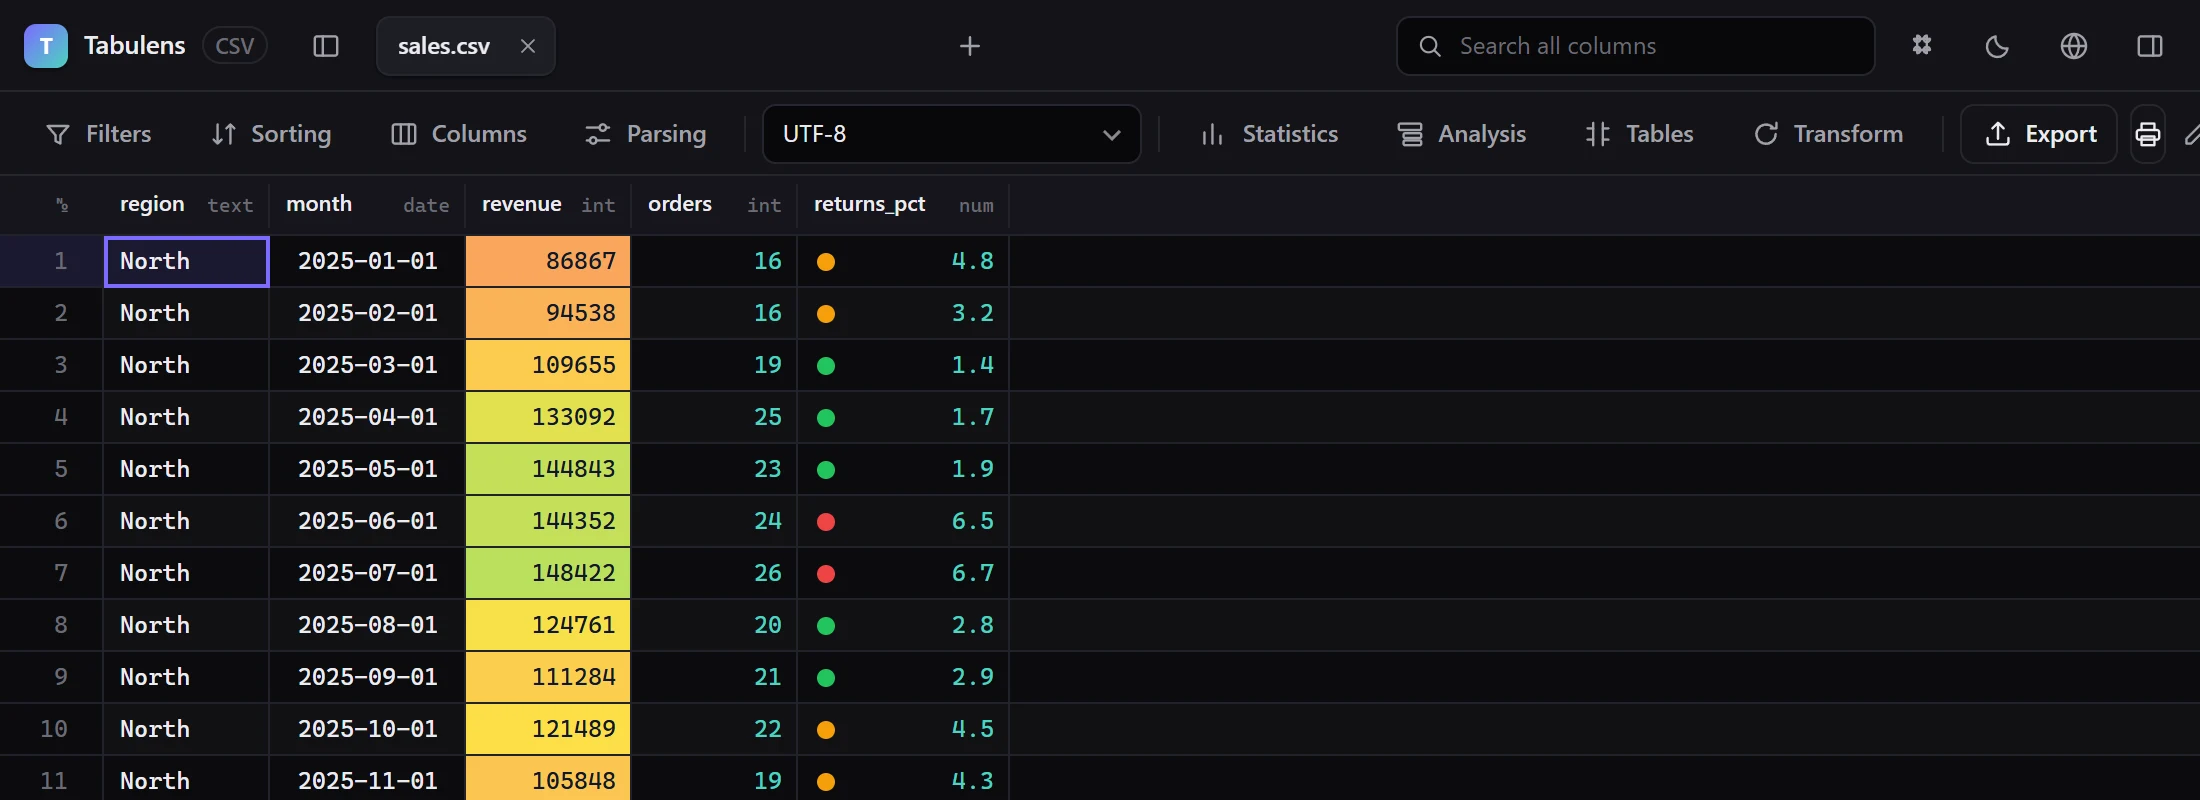Select the date cell 2025-03-01
The width and height of the screenshot is (2200, 800).
coord(367,365)
